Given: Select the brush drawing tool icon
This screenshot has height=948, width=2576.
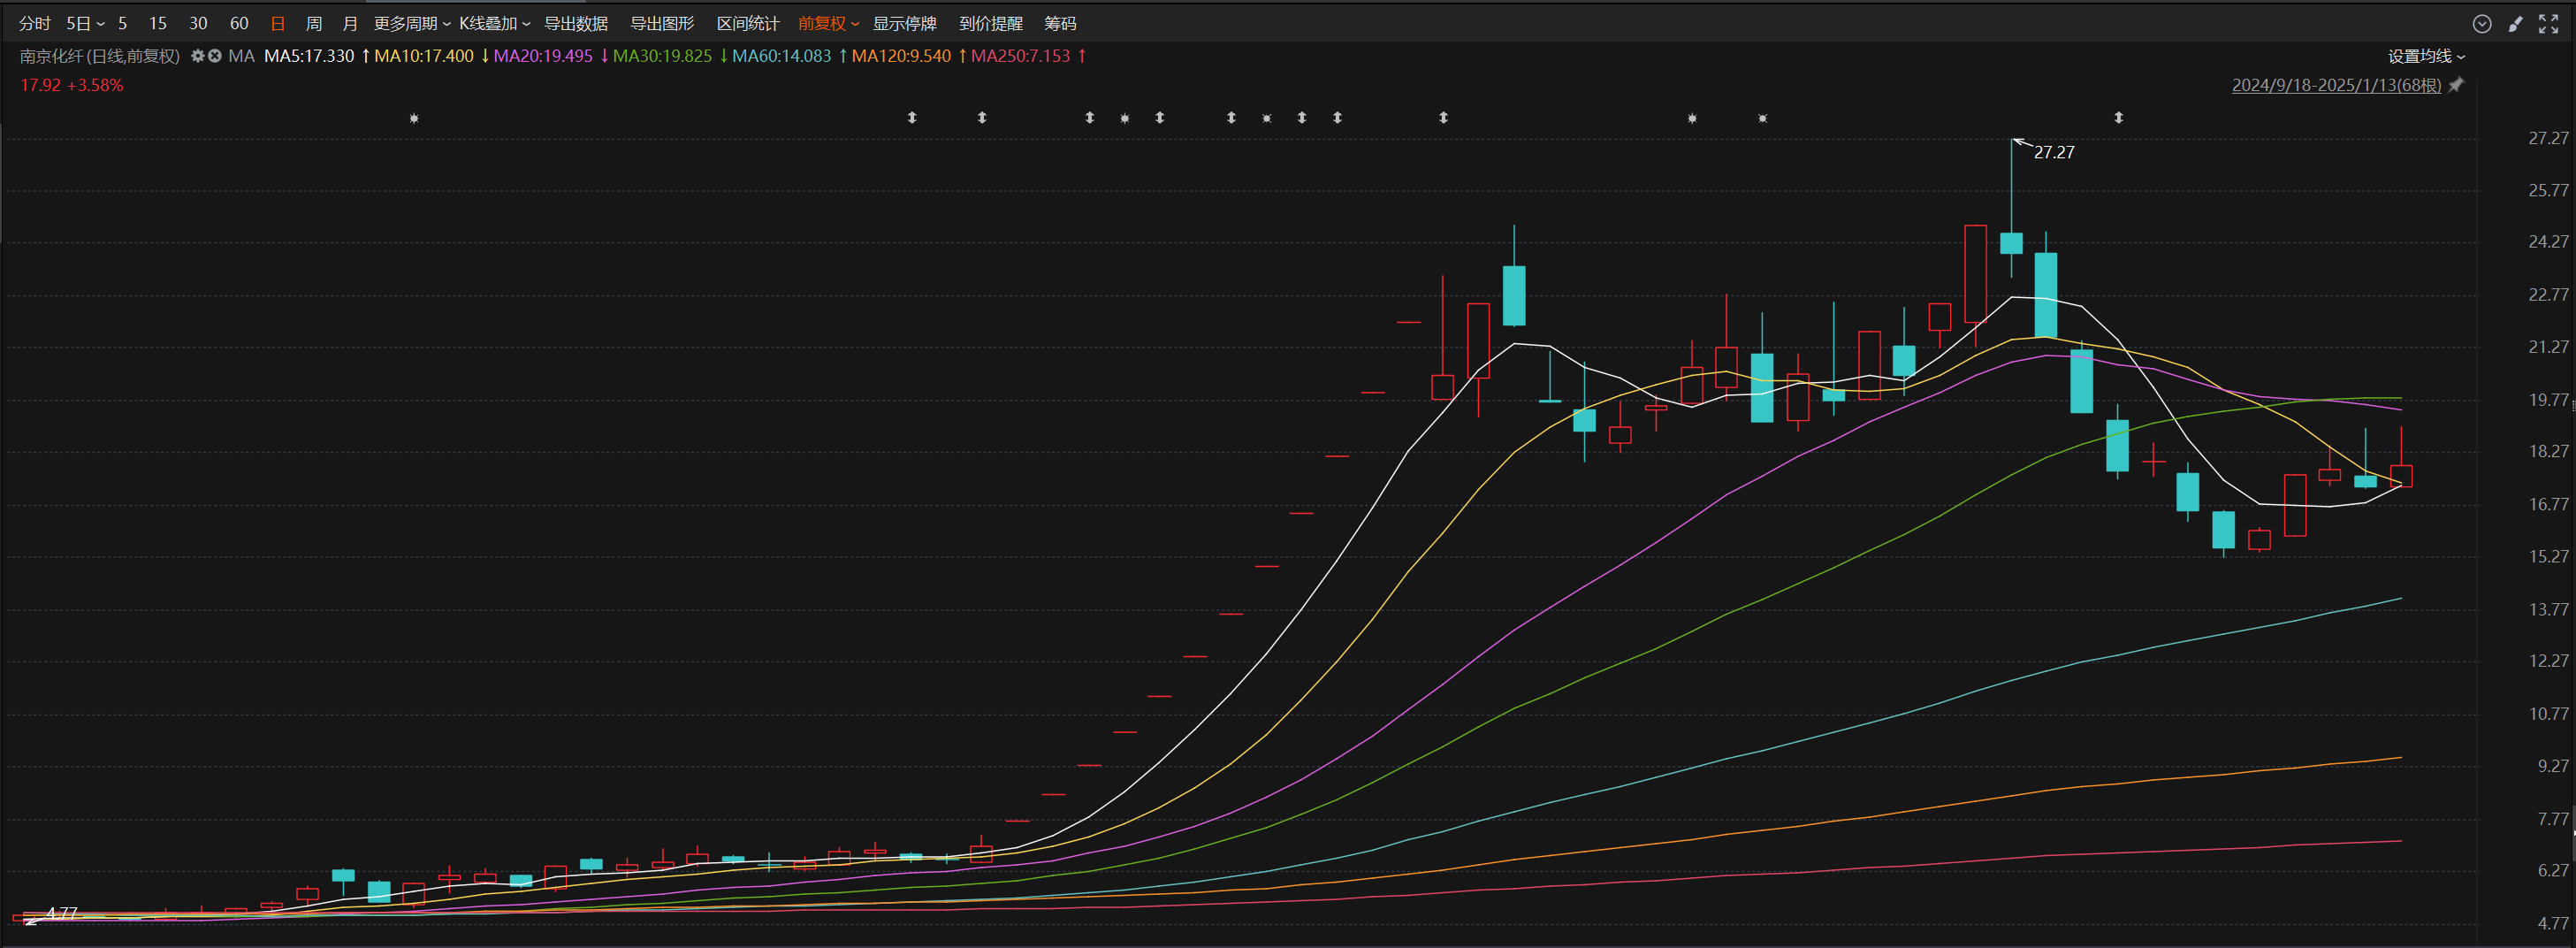Looking at the screenshot, I should 2516,24.
